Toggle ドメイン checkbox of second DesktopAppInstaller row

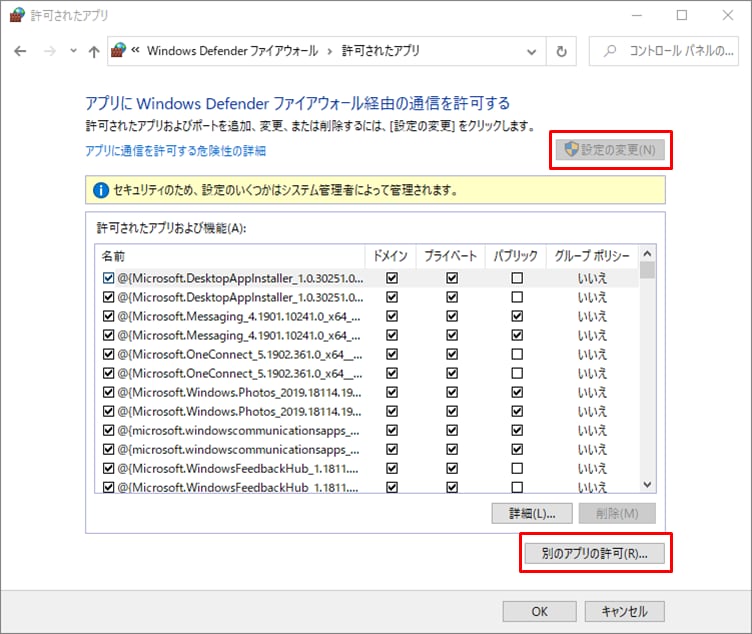pos(392,297)
